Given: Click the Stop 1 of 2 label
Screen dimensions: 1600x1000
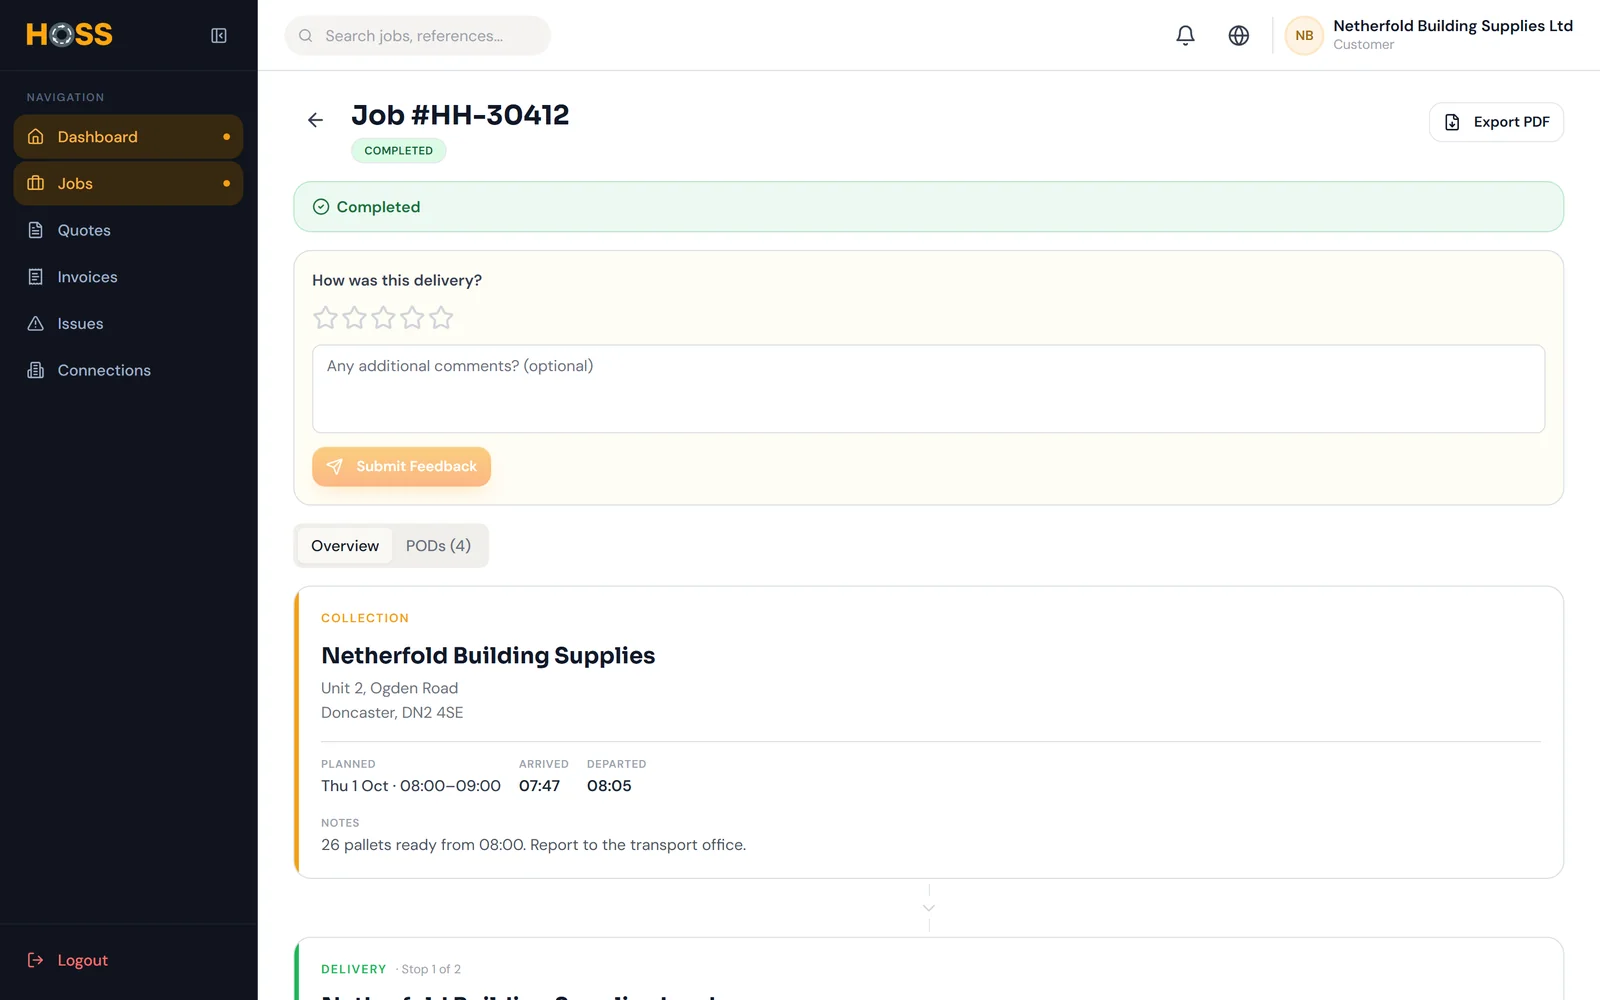Looking at the screenshot, I should 431,970.
